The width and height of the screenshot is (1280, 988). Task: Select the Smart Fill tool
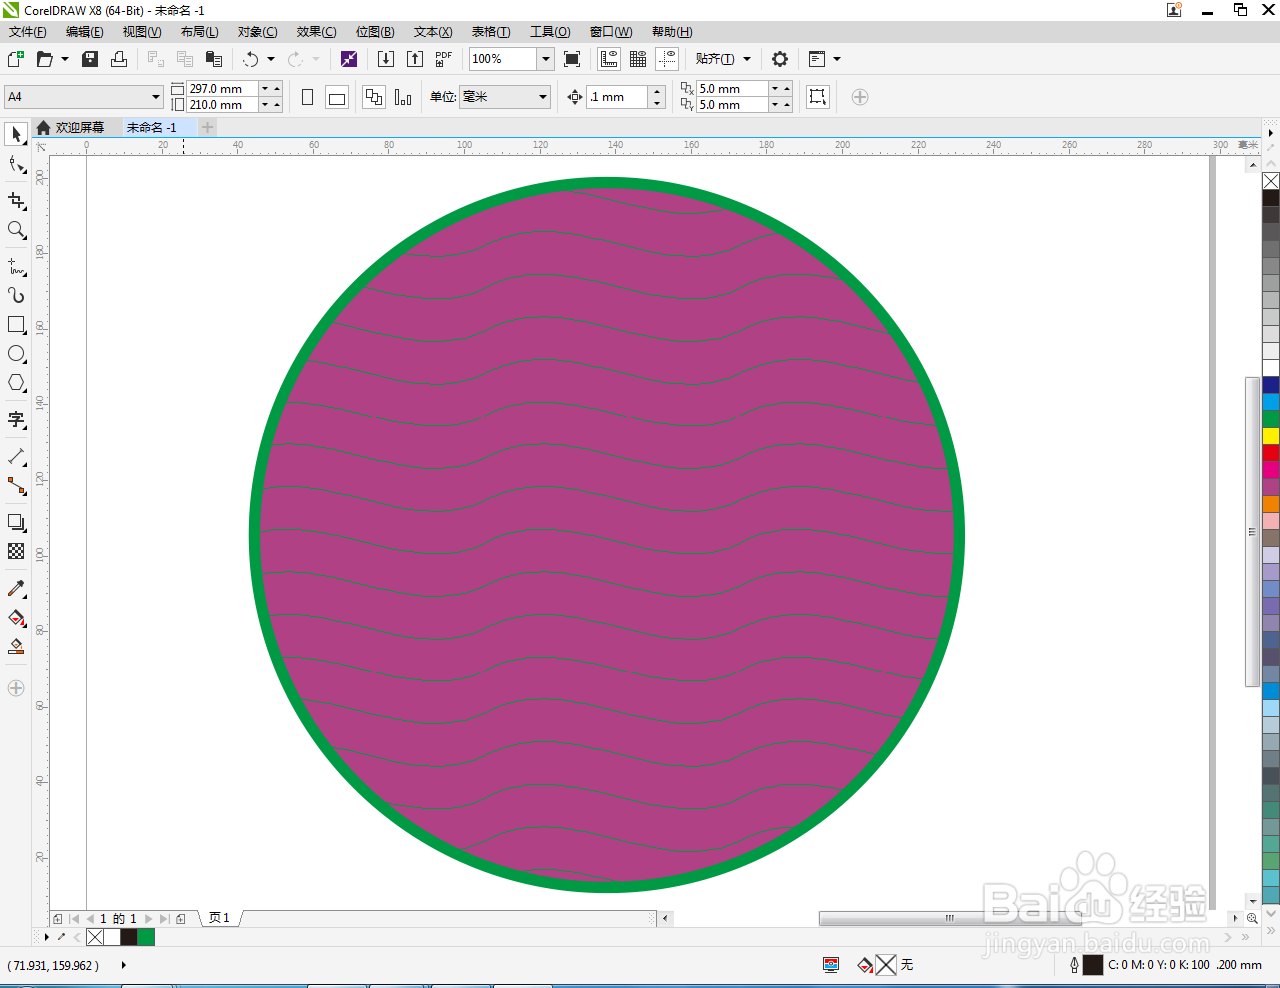16,647
